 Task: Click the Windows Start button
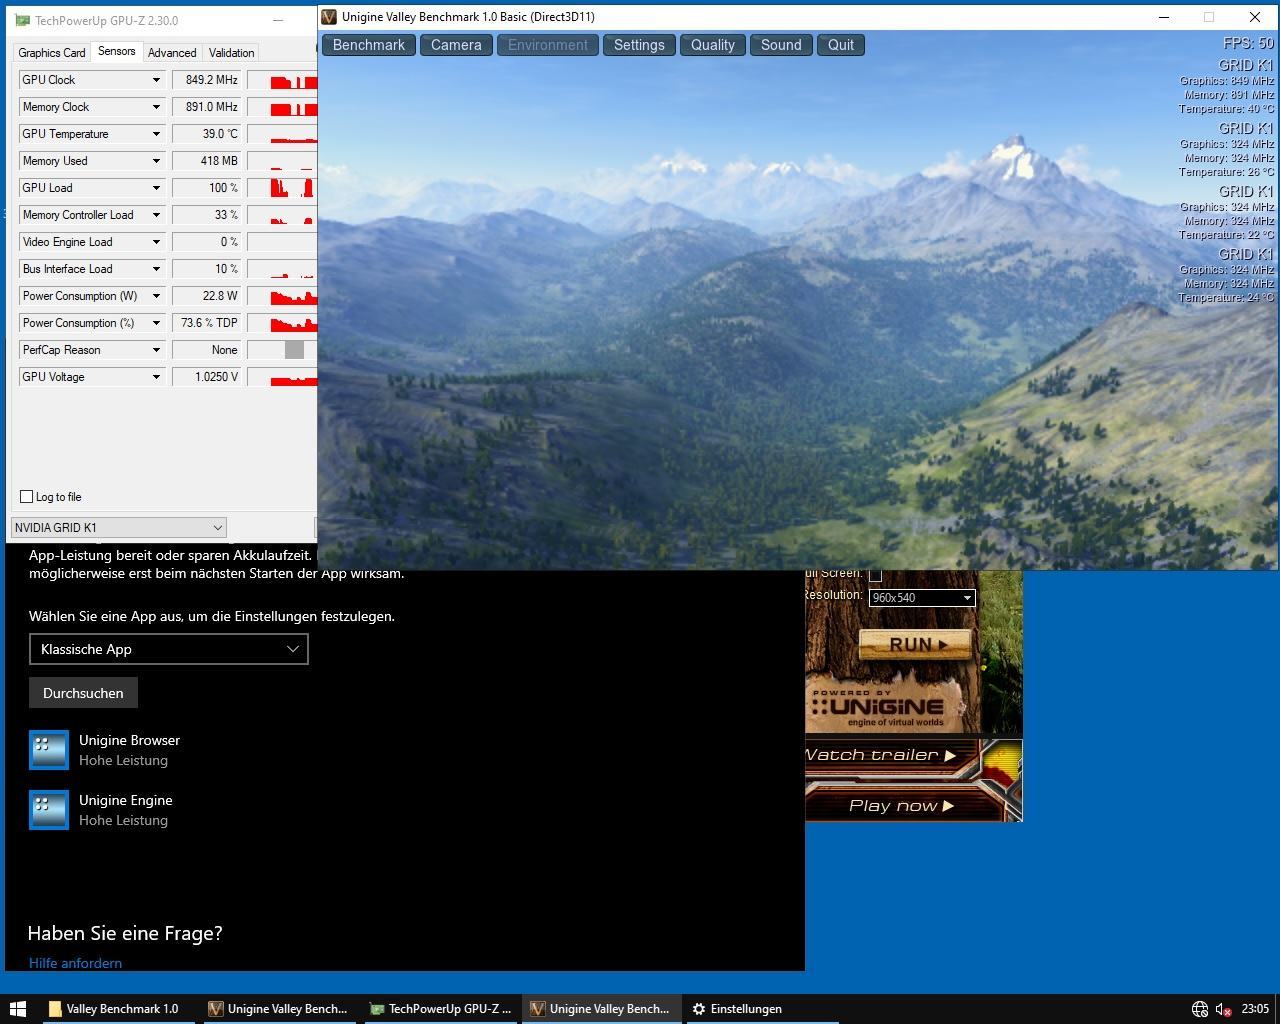pyautogui.click(x=17, y=1009)
